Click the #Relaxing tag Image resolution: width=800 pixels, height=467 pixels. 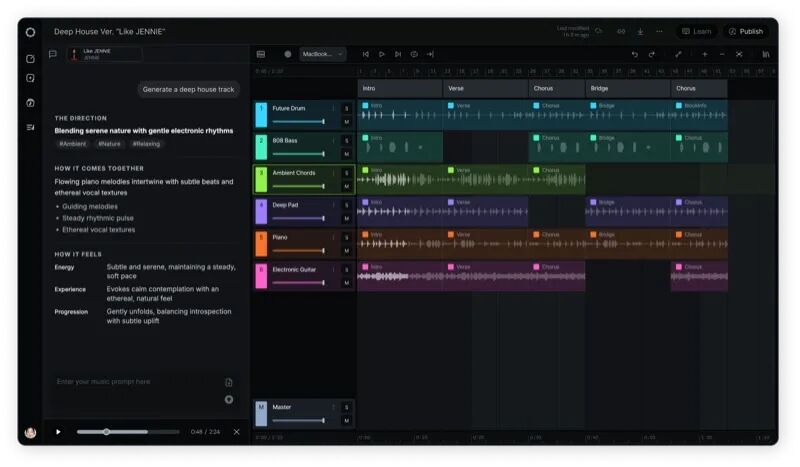pos(146,144)
